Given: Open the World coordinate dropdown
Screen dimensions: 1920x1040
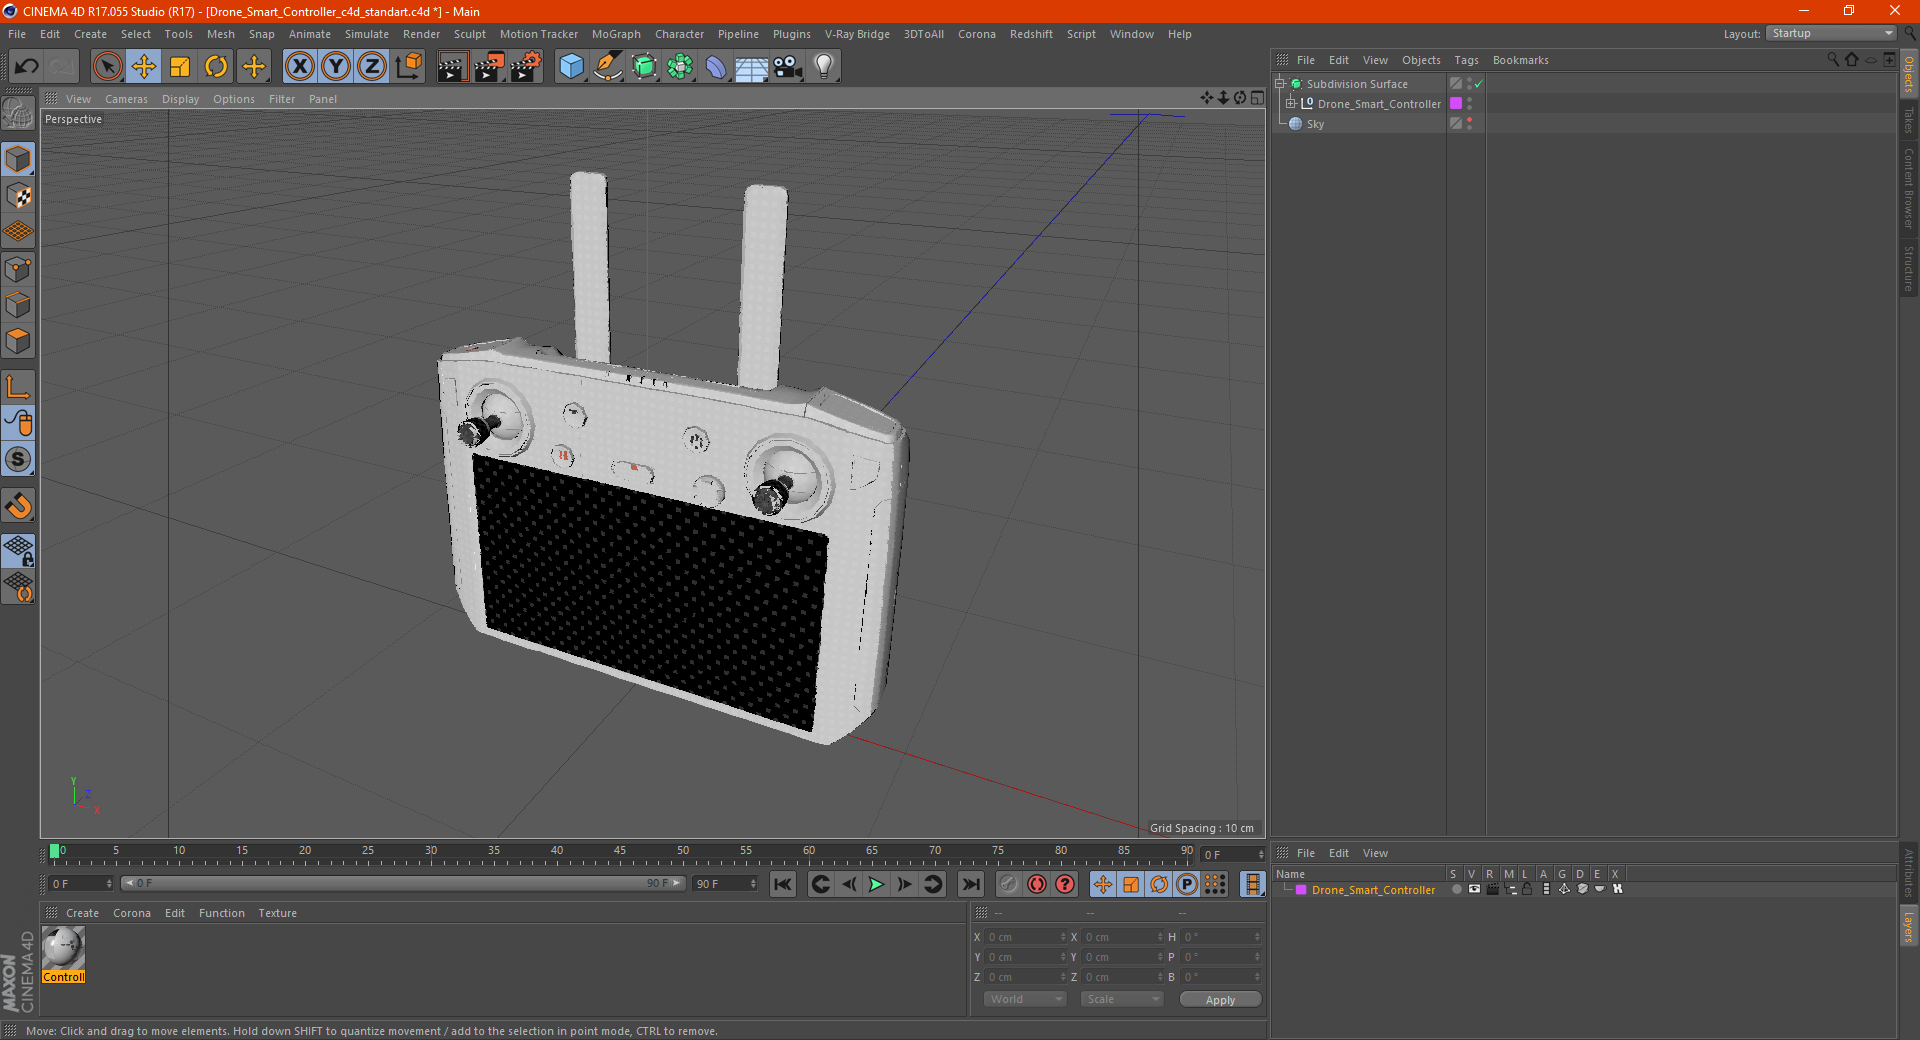Looking at the screenshot, I should [x=1025, y=999].
